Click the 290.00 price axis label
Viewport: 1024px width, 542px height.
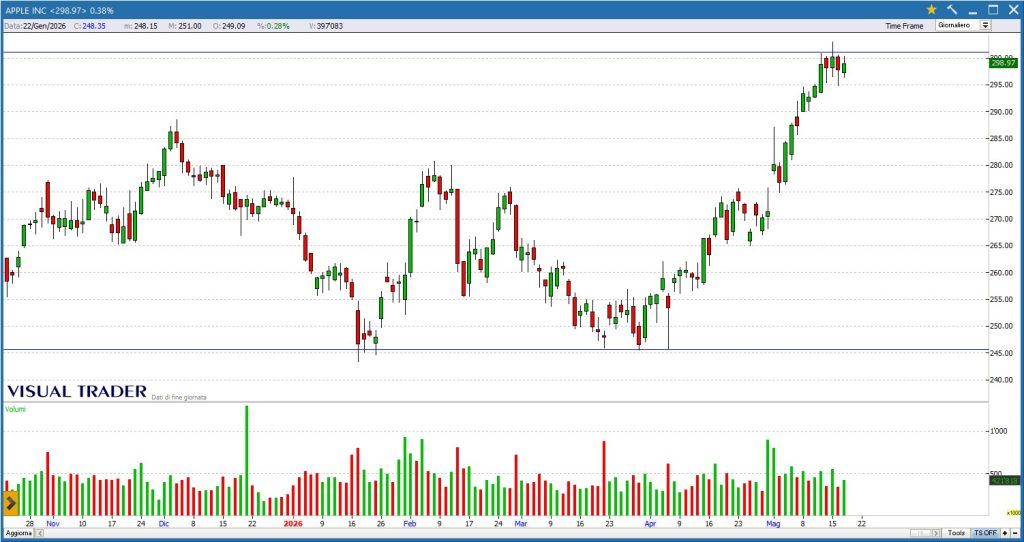click(1004, 112)
